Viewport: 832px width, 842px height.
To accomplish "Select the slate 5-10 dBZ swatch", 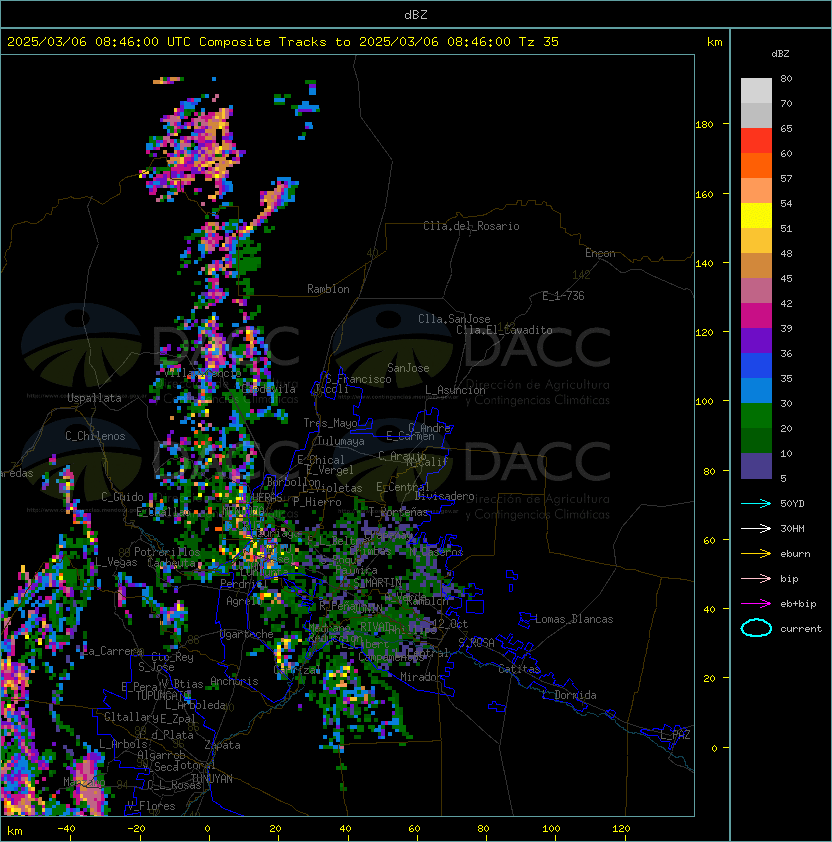I will click(x=756, y=466).
